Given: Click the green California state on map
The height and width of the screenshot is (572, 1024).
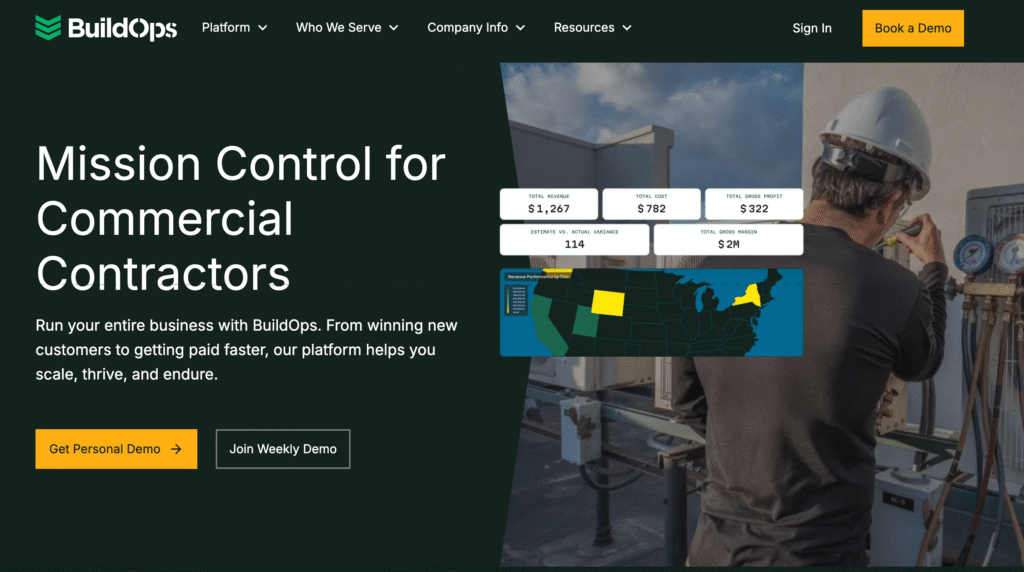Looking at the screenshot, I should 547,325.
